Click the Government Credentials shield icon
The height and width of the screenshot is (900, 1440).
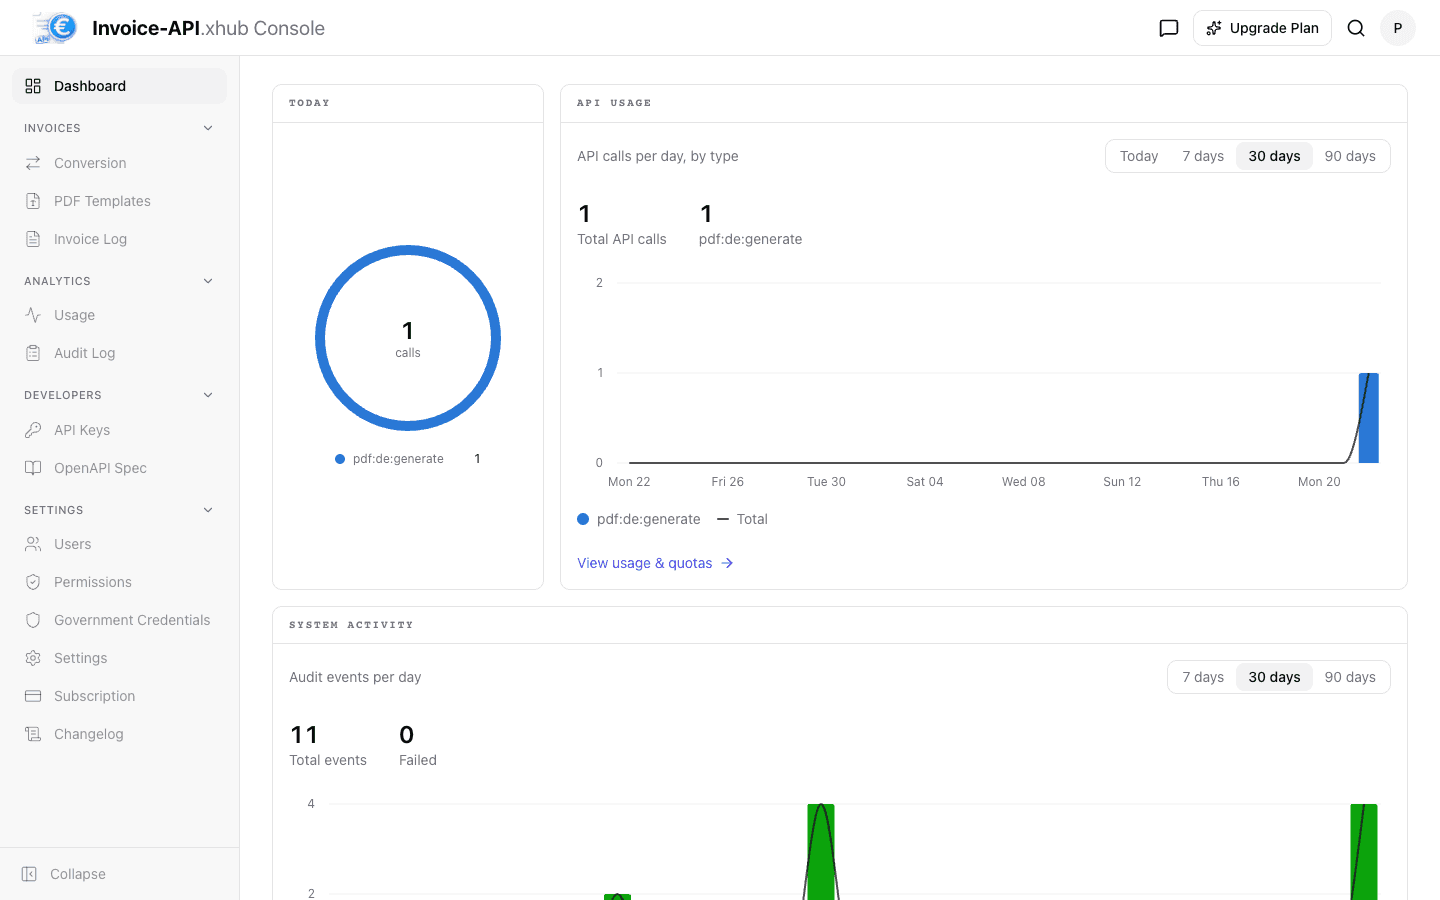pos(33,620)
